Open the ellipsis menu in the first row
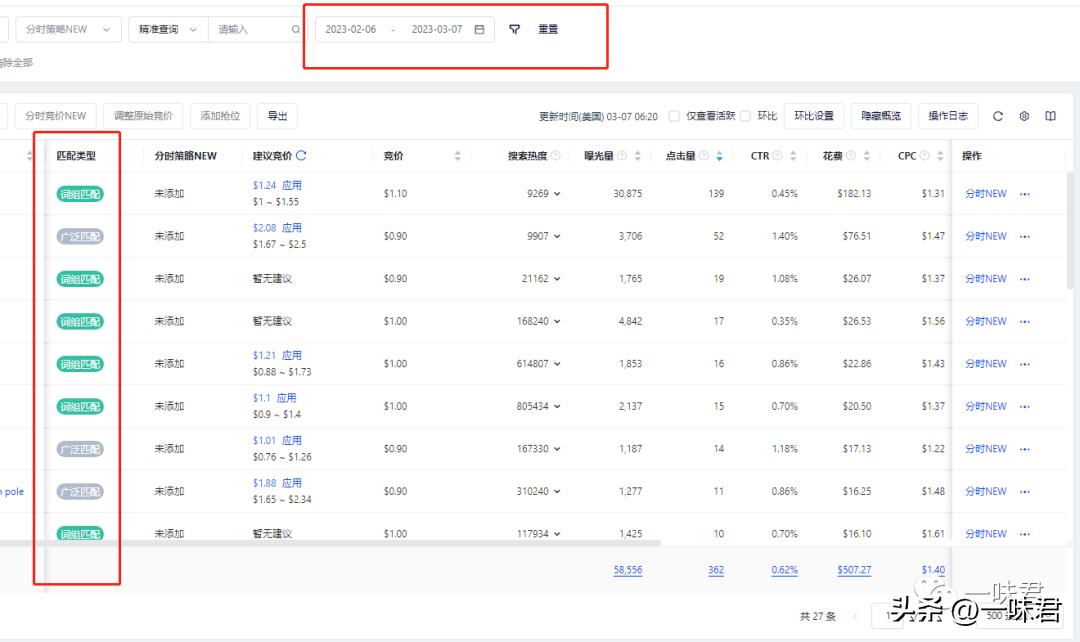The height and width of the screenshot is (642, 1080). point(1024,194)
